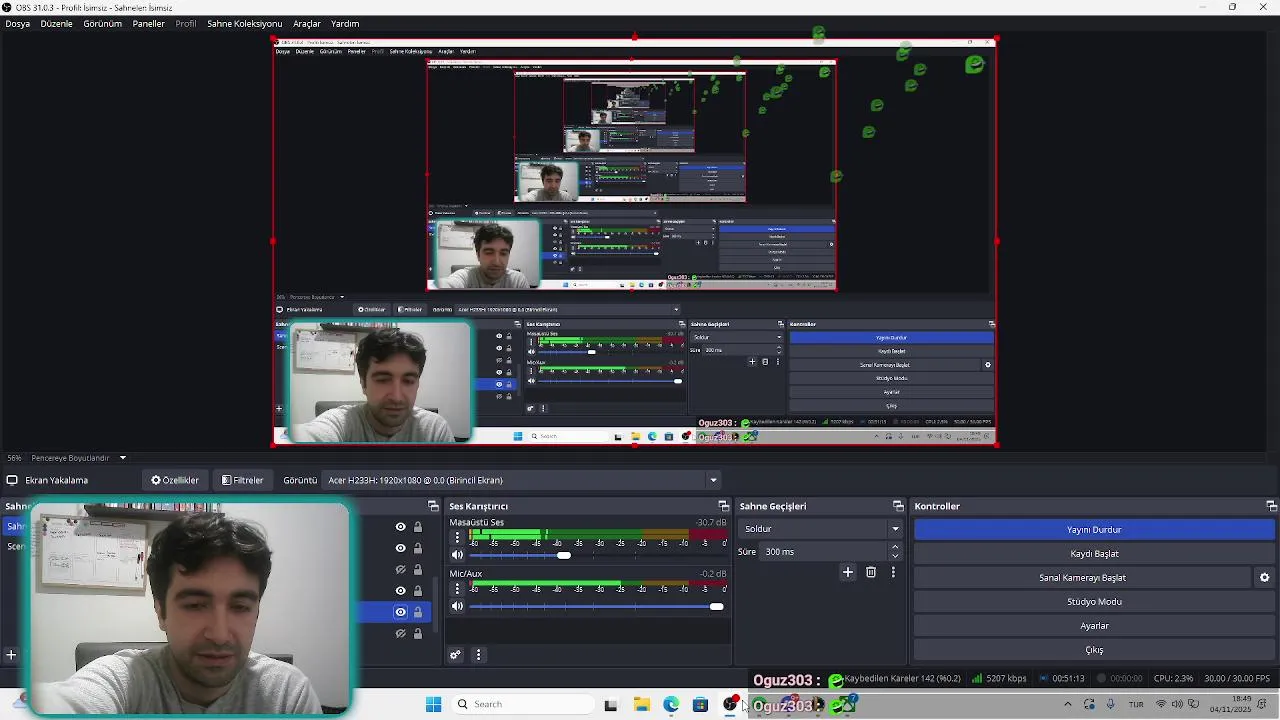Click Sanal Kamerayı Başlat button

click(1082, 578)
